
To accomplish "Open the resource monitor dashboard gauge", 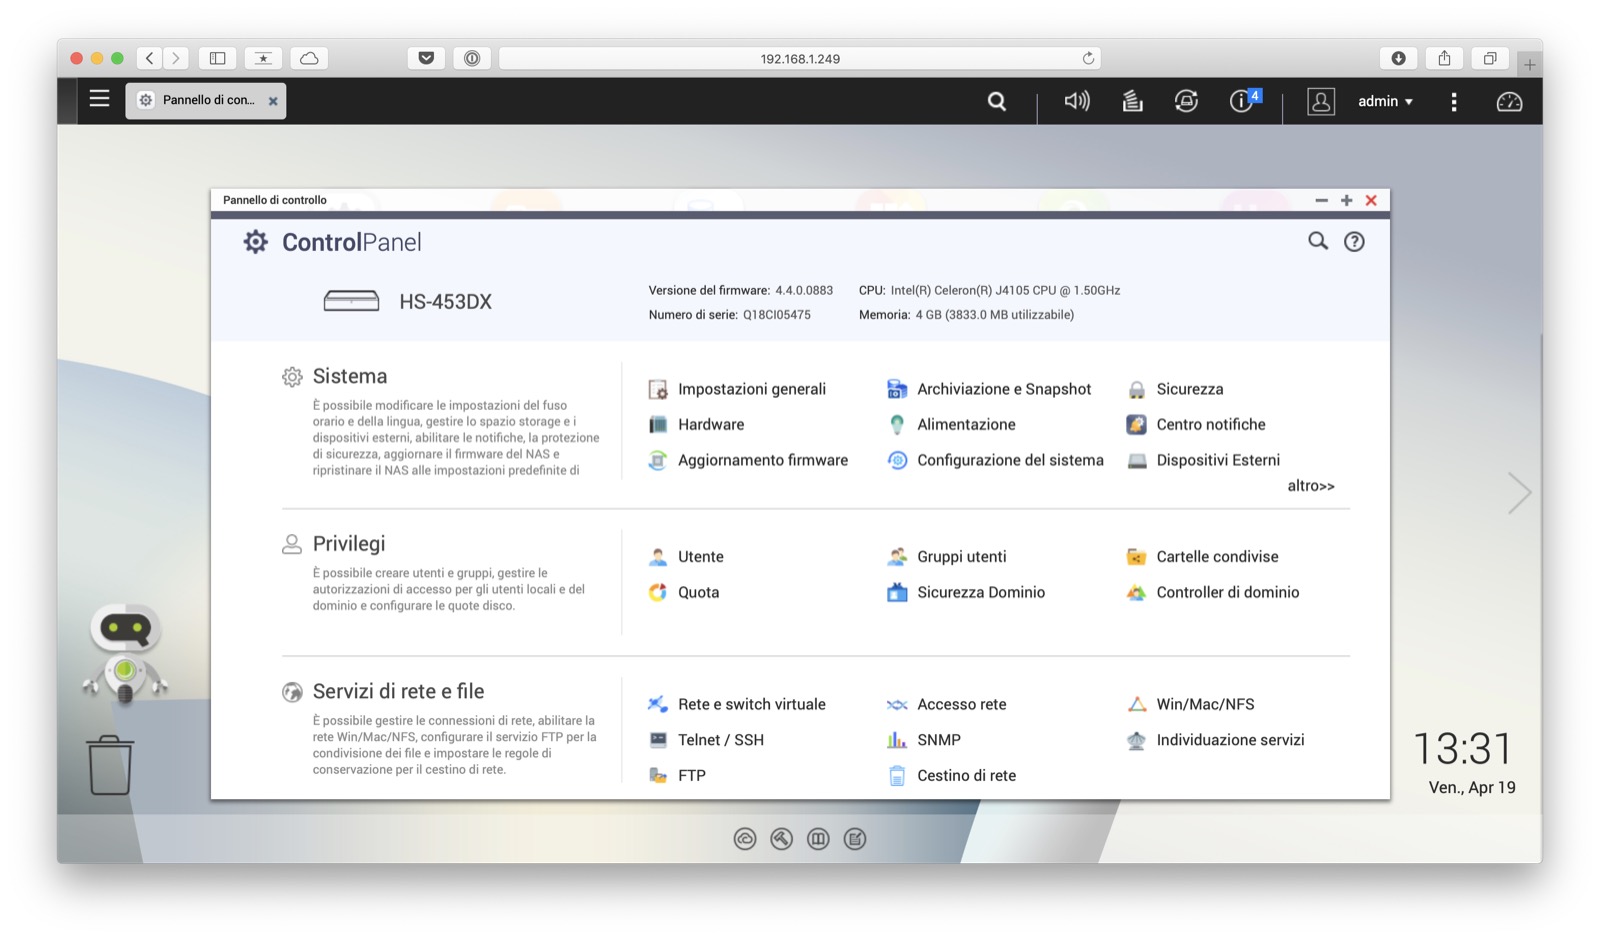I will coord(1509,101).
